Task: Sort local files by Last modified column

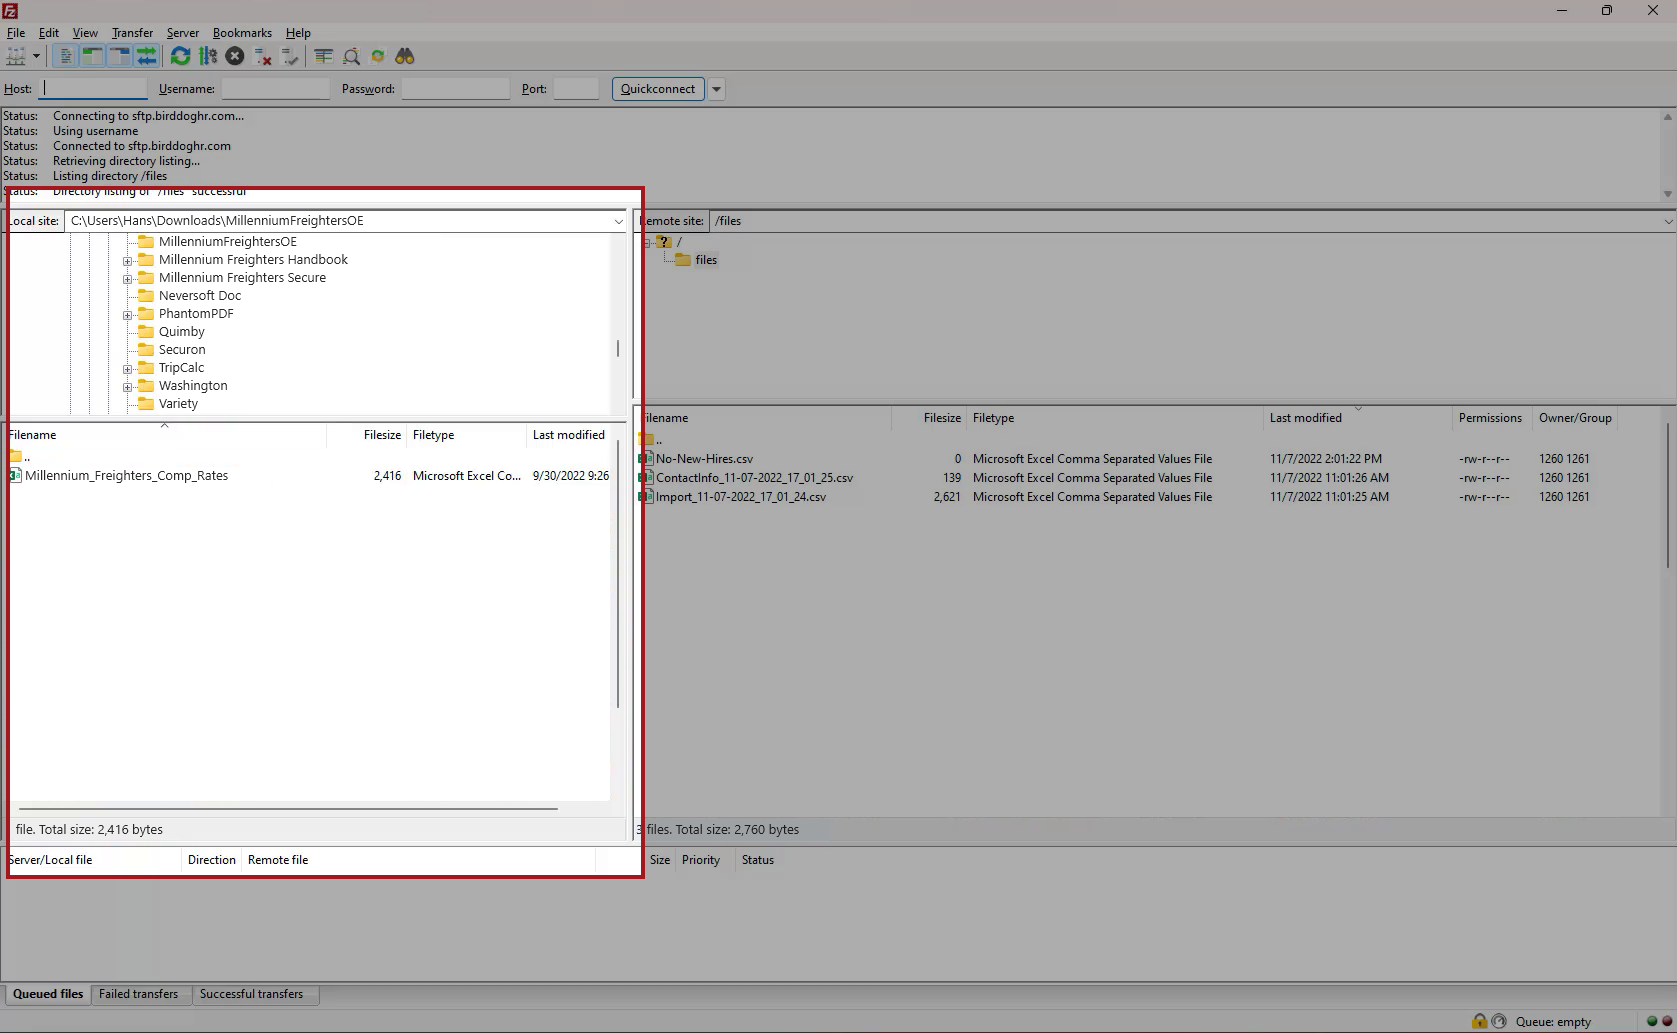Action: click(569, 435)
